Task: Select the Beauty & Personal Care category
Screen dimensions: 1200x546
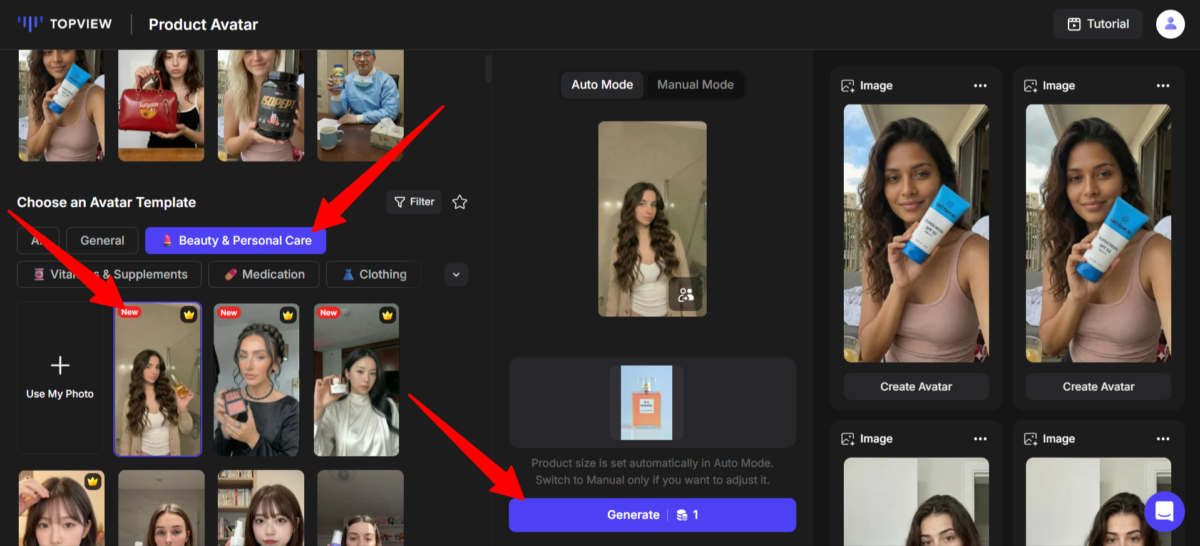Action: [235, 240]
